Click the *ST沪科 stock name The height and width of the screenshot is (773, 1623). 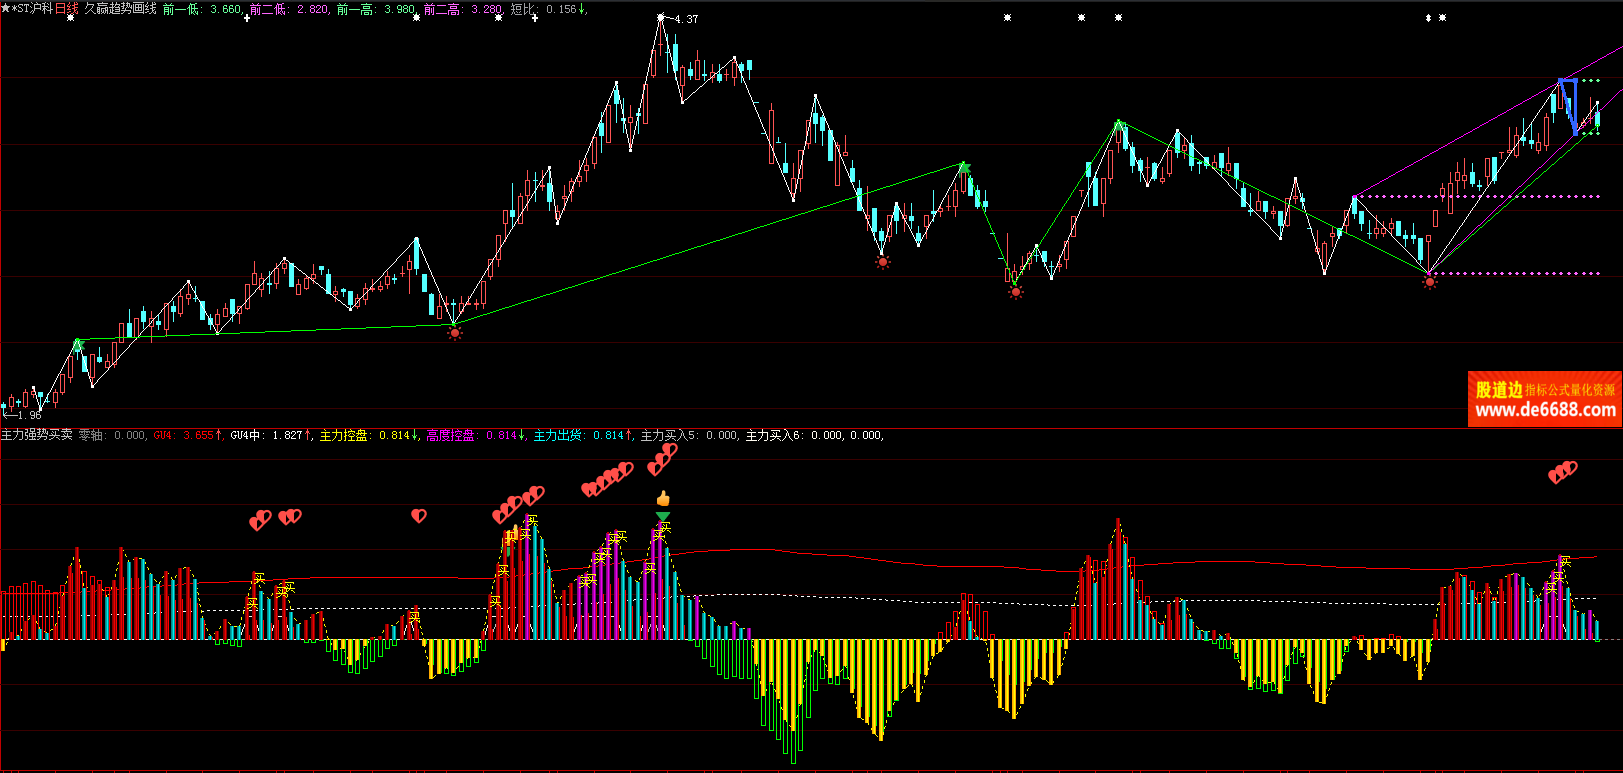pyautogui.click(x=29, y=9)
